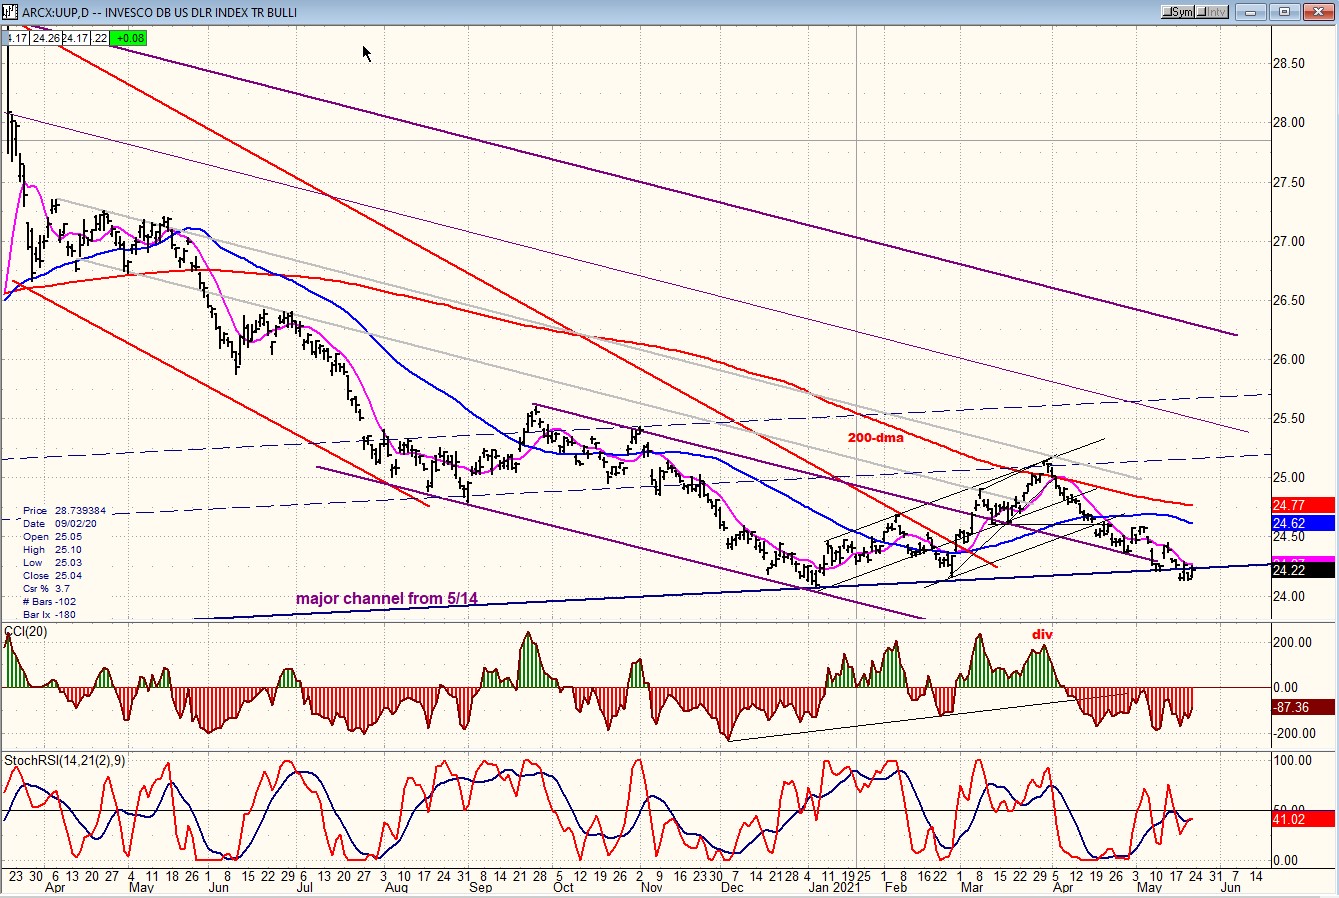Select the '200-dma' text annotation
Screen dimensions: 1339x898
click(x=876, y=437)
